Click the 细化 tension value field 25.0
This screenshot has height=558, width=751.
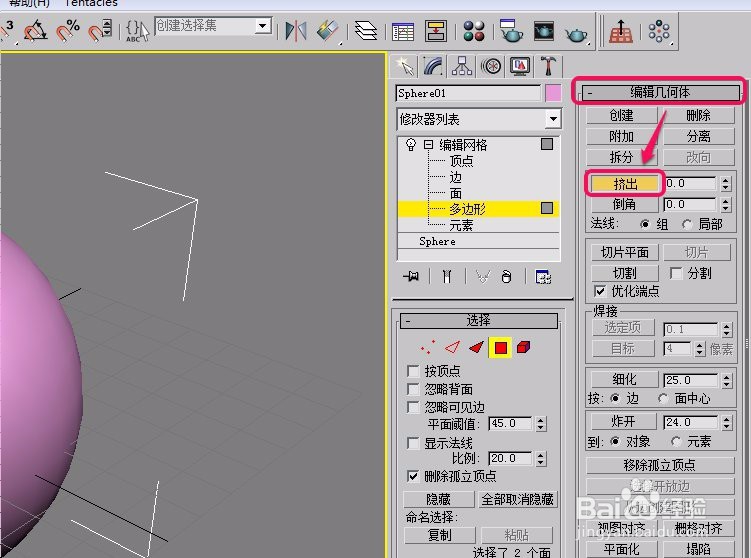pos(690,380)
